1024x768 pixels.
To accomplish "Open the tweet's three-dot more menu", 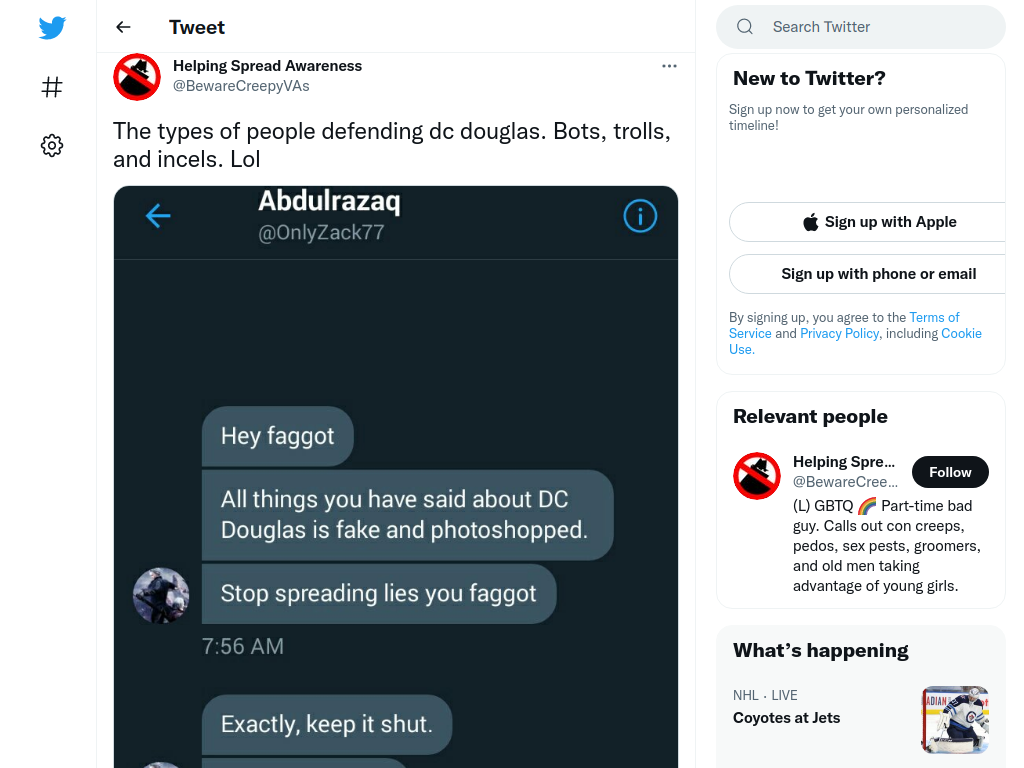I will (x=669, y=66).
